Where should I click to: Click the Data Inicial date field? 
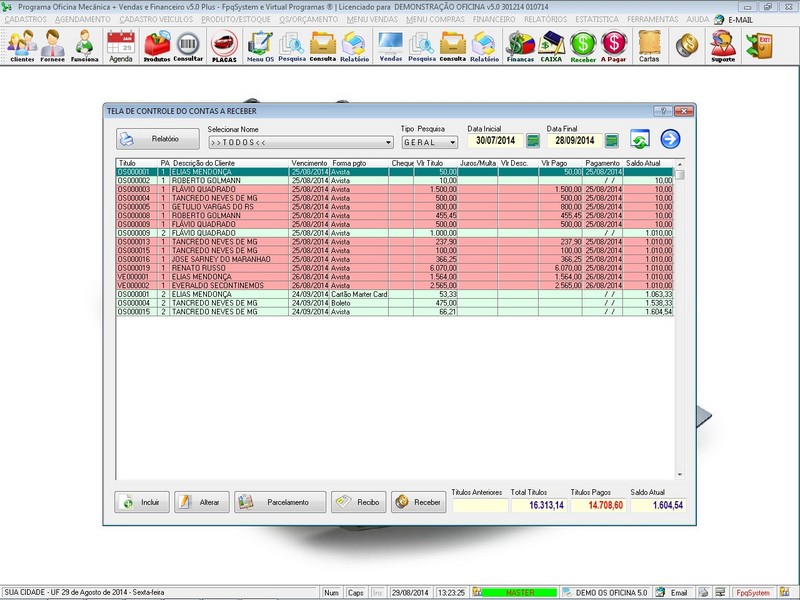(x=496, y=141)
